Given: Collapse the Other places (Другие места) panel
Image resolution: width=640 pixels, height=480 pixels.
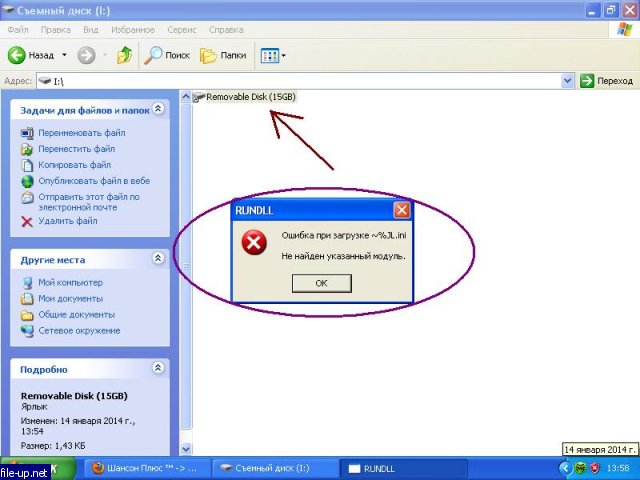Looking at the screenshot, I should tap(157, 259).
